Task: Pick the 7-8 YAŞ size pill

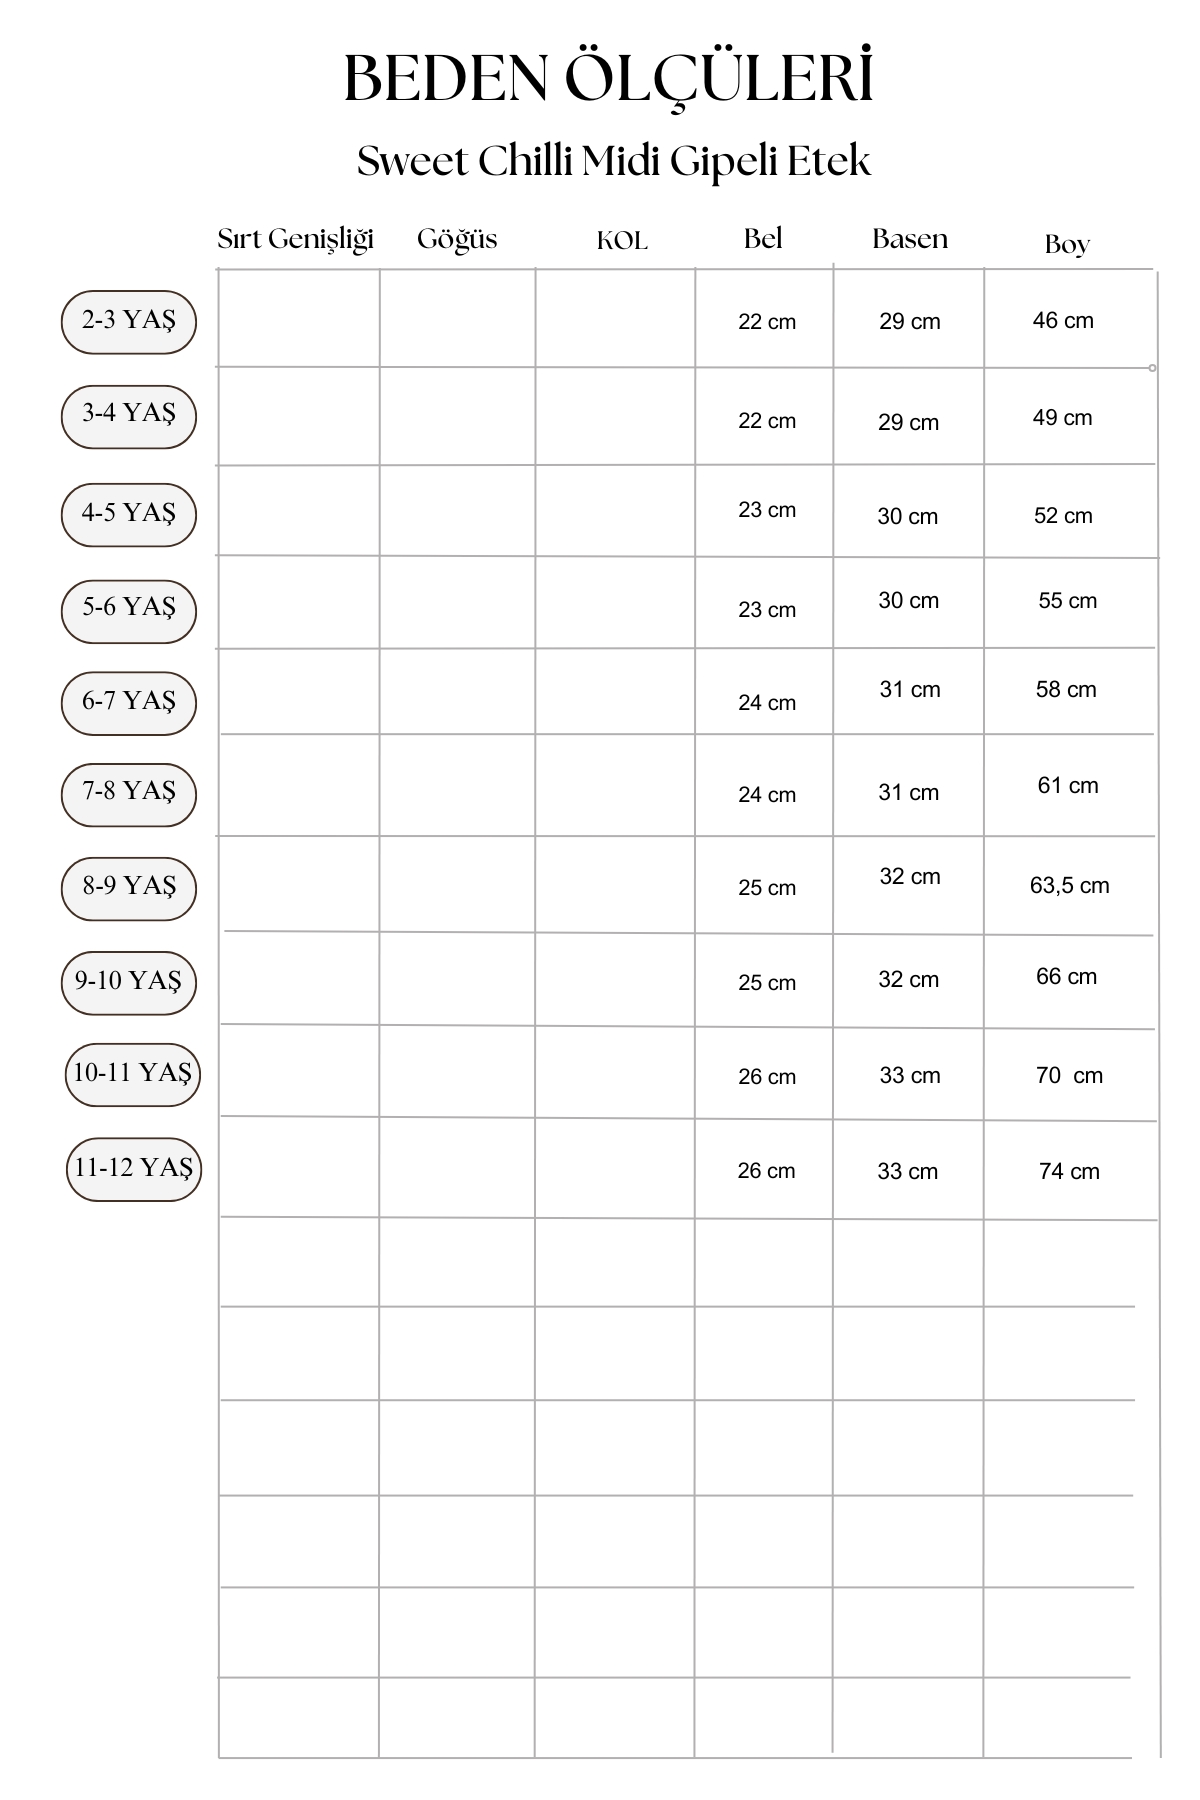Action: pyautogui.click(x=129, y=794)
